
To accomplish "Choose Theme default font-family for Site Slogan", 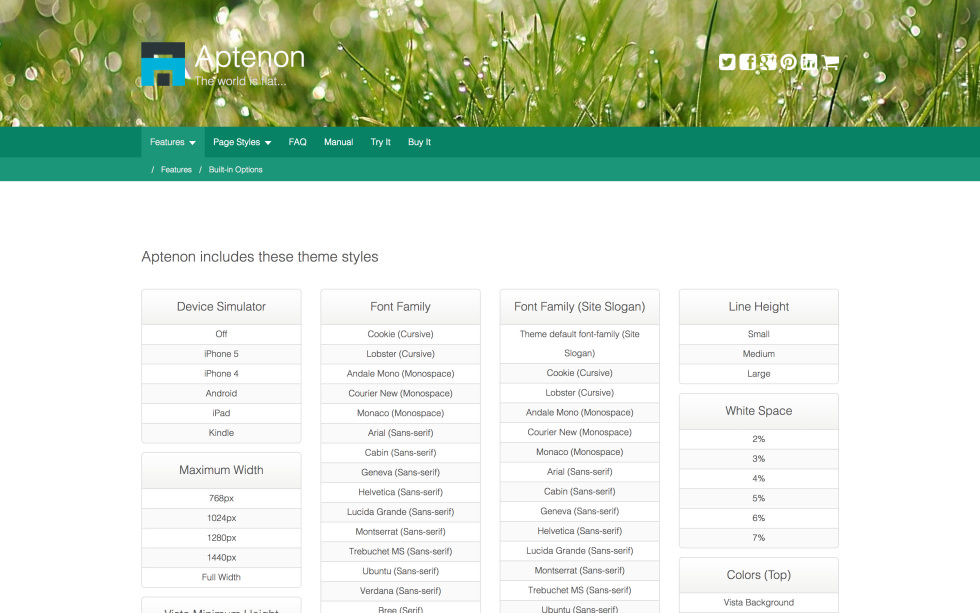I will pyautogui.click(x=579, y=344).
